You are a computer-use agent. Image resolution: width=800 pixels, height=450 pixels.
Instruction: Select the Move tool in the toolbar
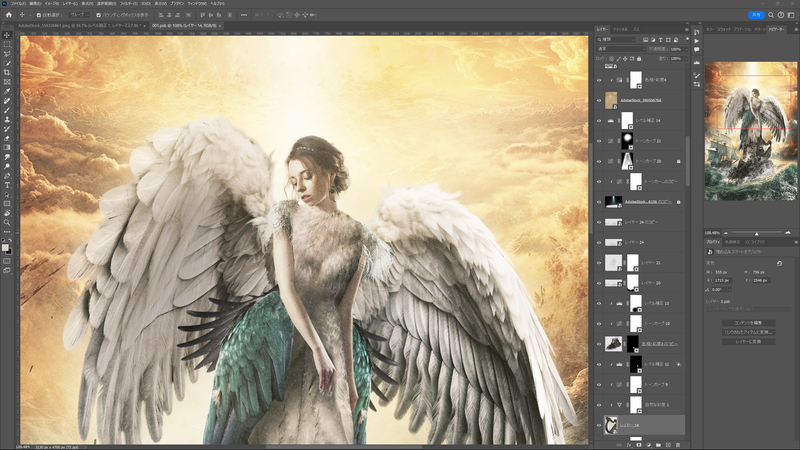pos(7,35)
